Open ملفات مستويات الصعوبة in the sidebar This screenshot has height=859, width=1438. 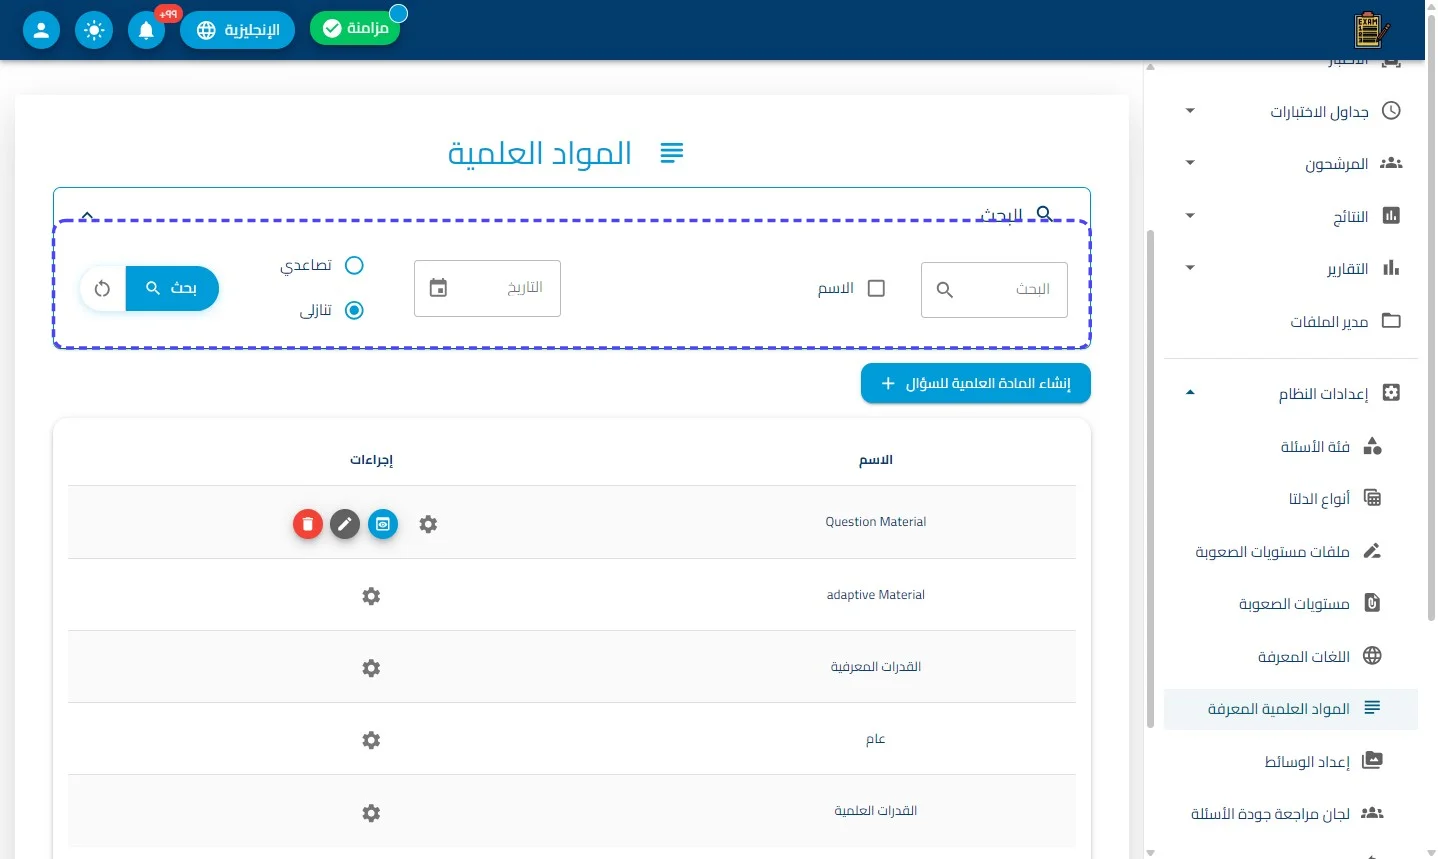[x=1291, y=551]
